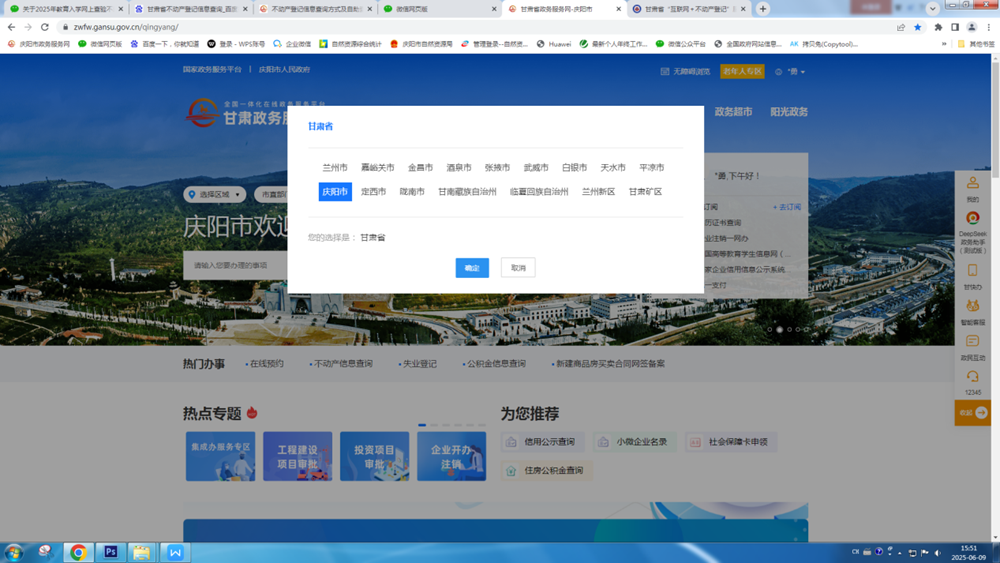The height and width of the screenshot is (563, 1000).
Task: Click 社会保障卡申领 recommended item
Action: [731, 442]
